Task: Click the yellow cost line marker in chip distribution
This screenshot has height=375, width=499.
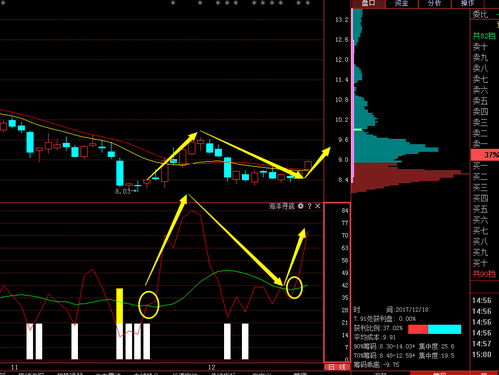Action: [x=357, y=129]
